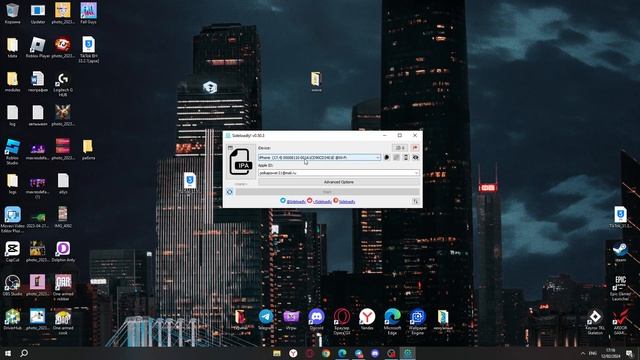
Task: Open the IMG_4092 file on desktop
Action: (x=63, y=217)
